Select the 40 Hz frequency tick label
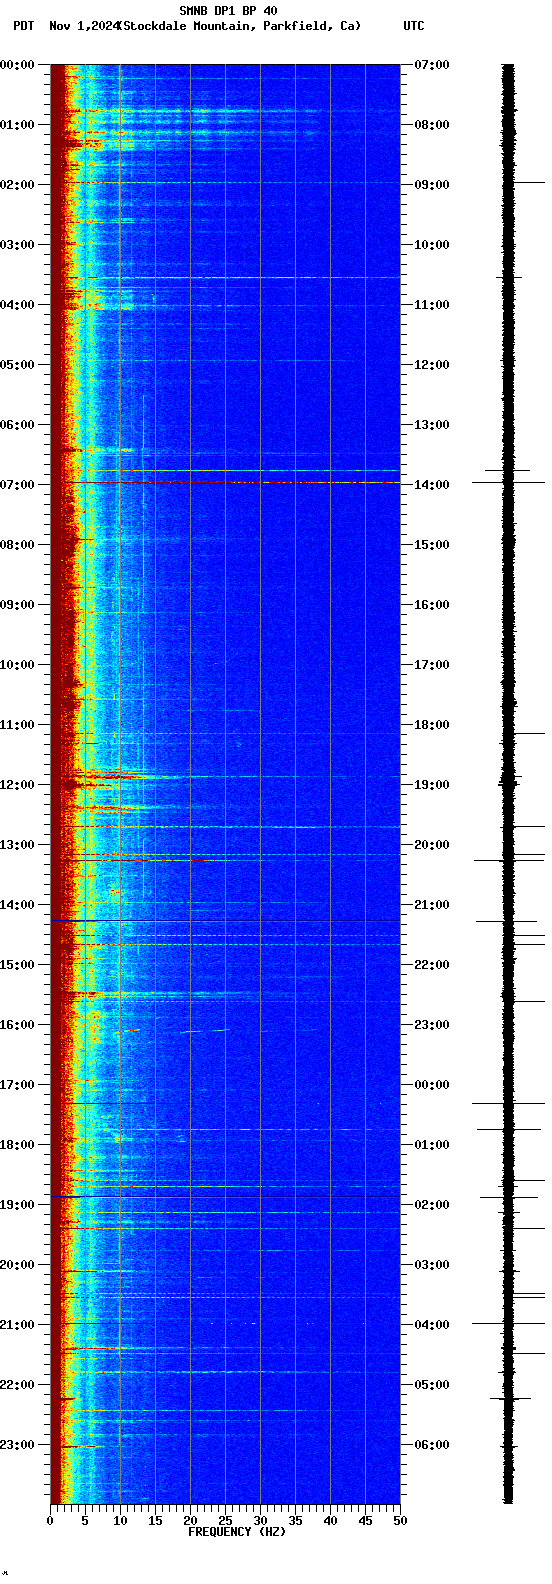This screenshot has height=1584, width=552. click(330, 1521)
